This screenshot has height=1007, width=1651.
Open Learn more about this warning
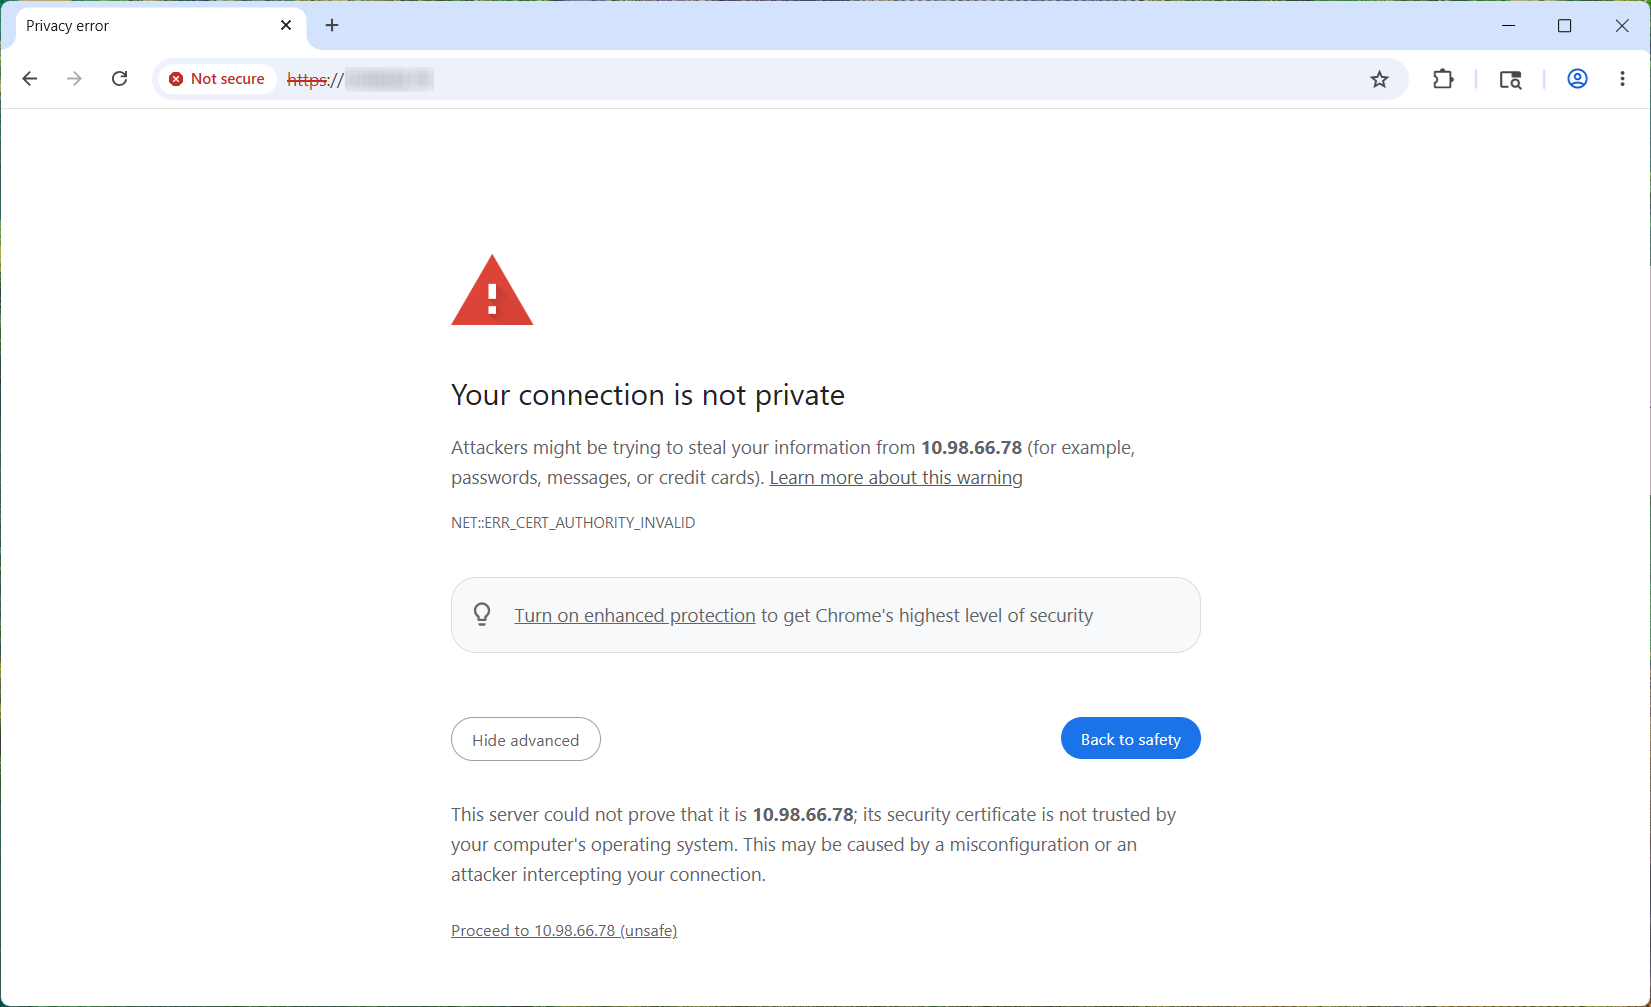pos(896,478)
